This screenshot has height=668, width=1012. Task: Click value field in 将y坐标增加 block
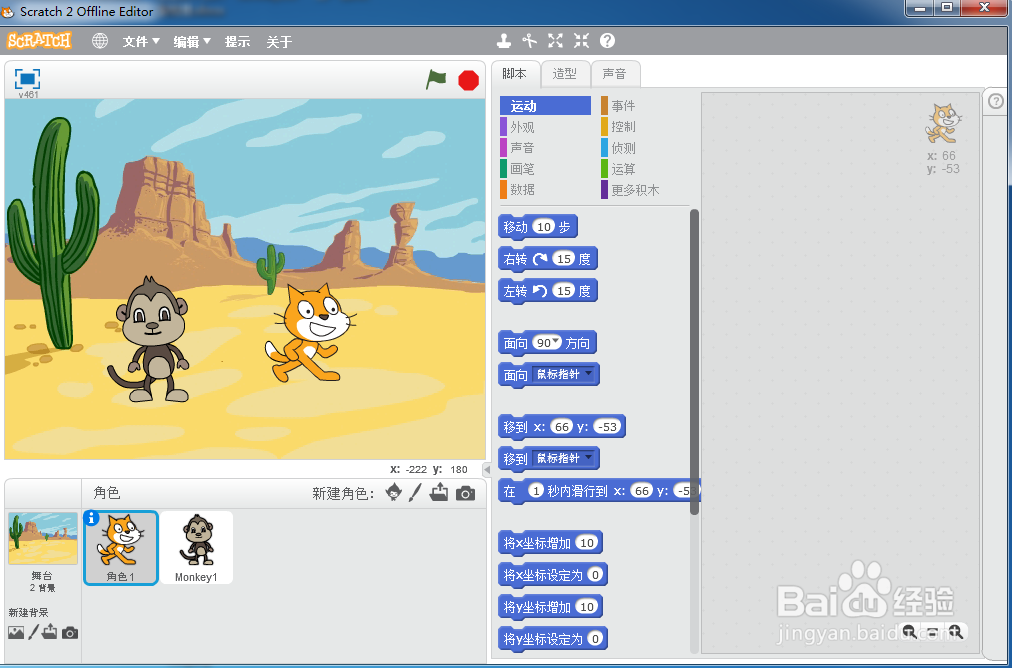point(587,607)
